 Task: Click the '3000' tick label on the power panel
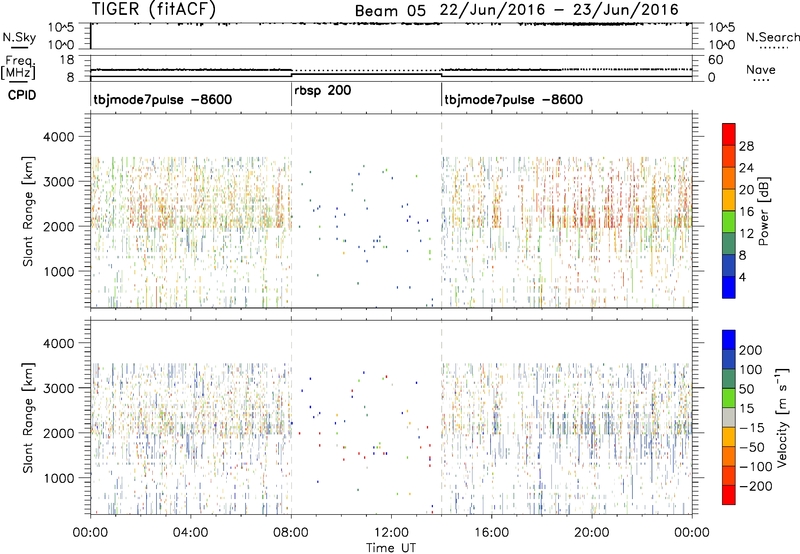pyautogui.click(x=59, y=182)
